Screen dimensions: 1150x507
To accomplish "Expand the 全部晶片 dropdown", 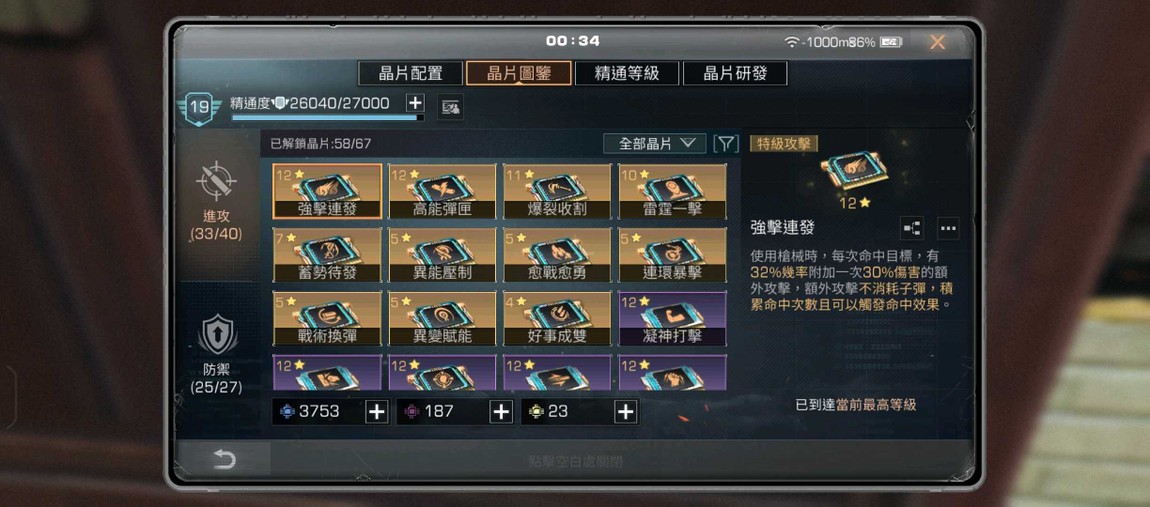I will 654,143.
